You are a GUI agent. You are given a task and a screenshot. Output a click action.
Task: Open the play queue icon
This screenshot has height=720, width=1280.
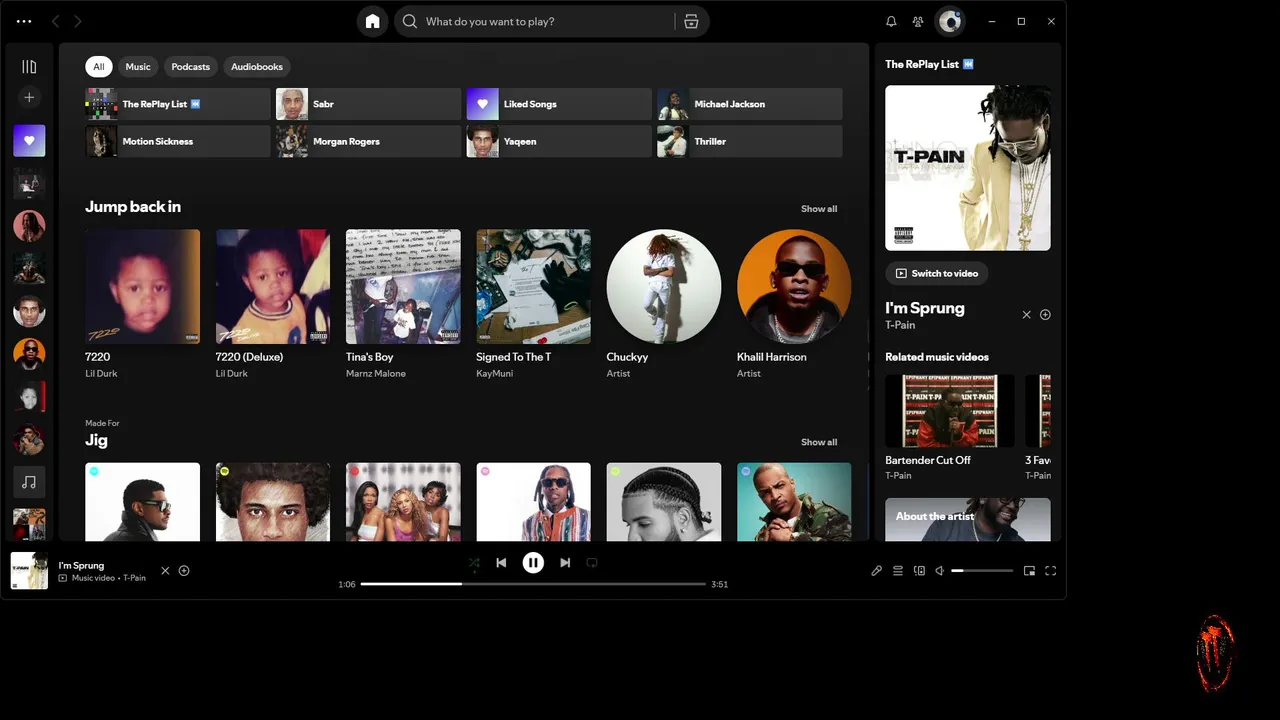(x=898, y=571)
